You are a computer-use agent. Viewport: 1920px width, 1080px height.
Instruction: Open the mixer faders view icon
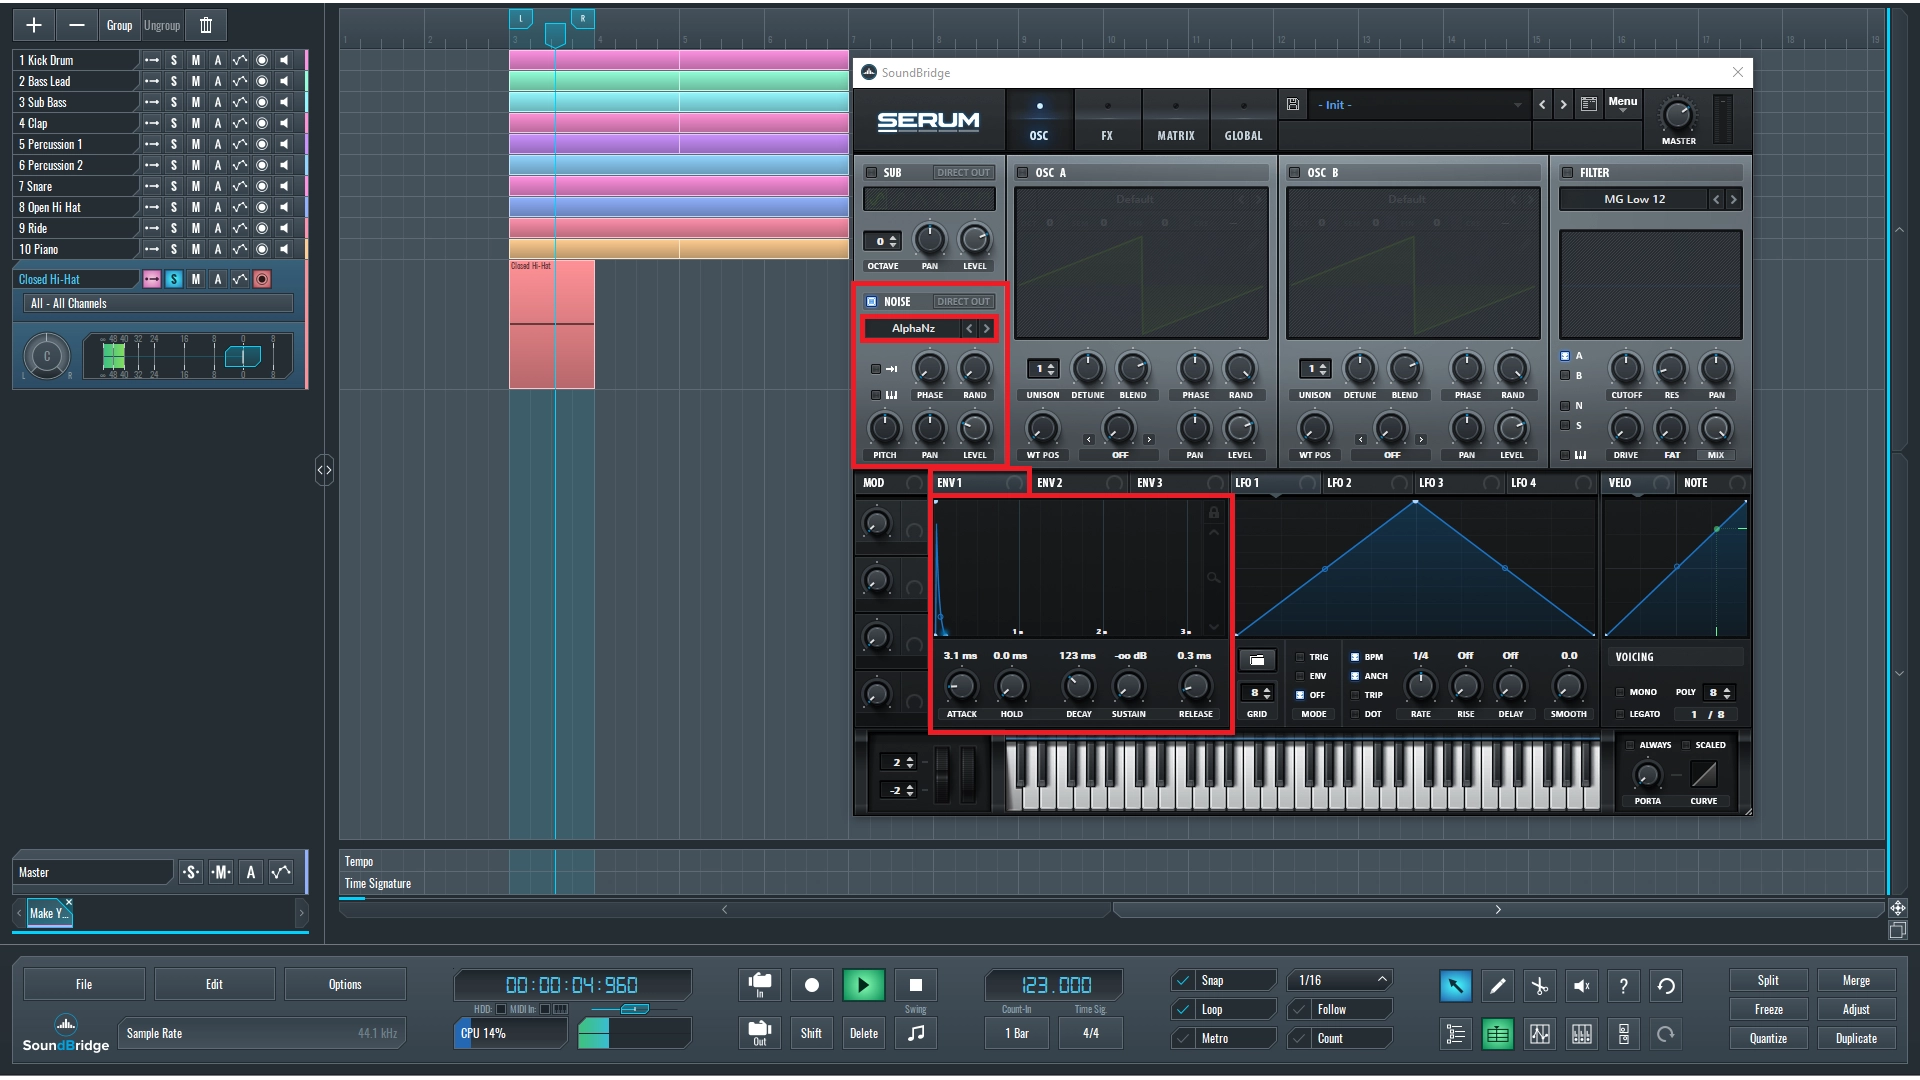pyautogui.click(x=1582, y=1034)
